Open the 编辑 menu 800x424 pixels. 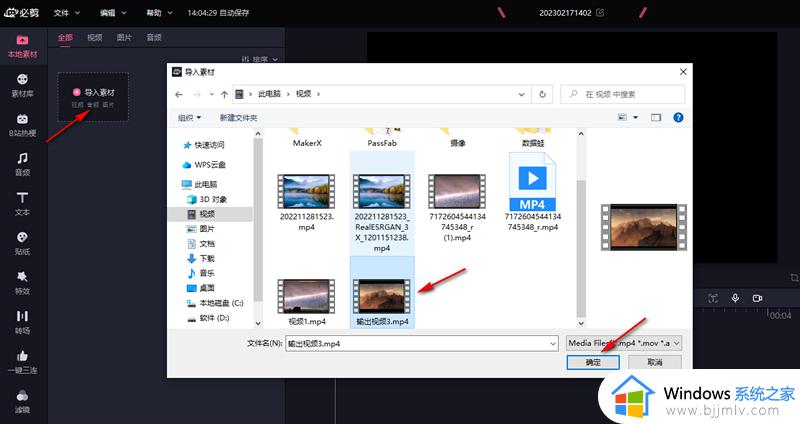[x=113, y=13]
